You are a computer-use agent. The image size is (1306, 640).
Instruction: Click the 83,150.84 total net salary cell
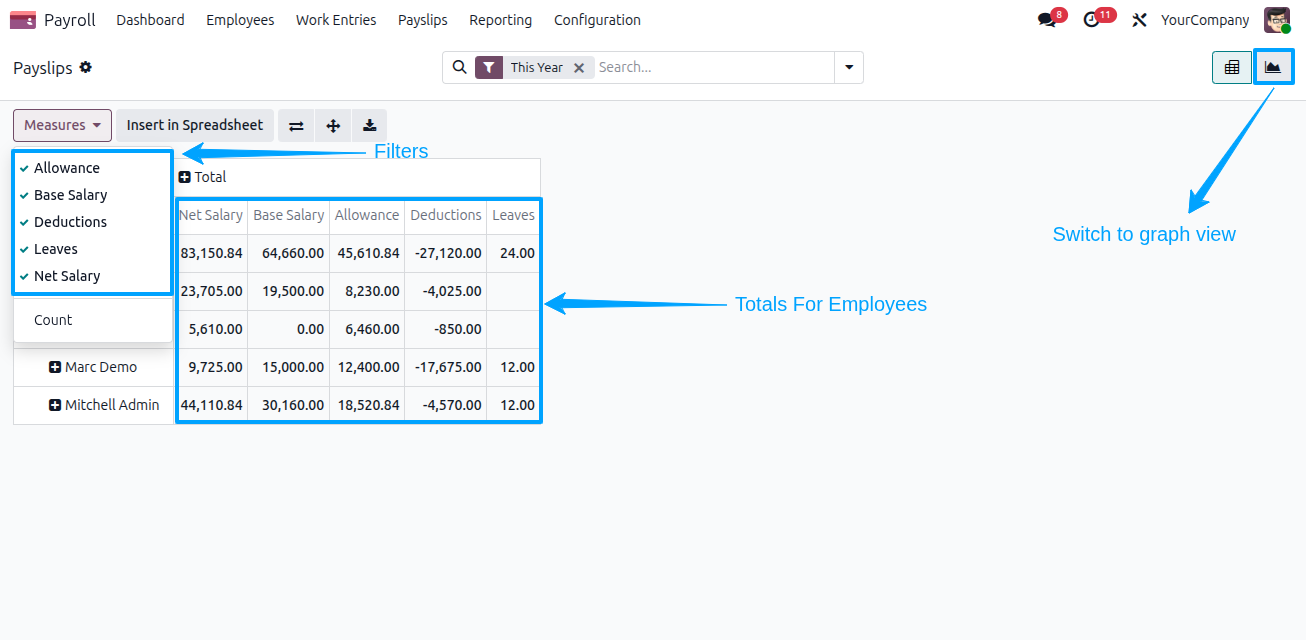[211, 253]
